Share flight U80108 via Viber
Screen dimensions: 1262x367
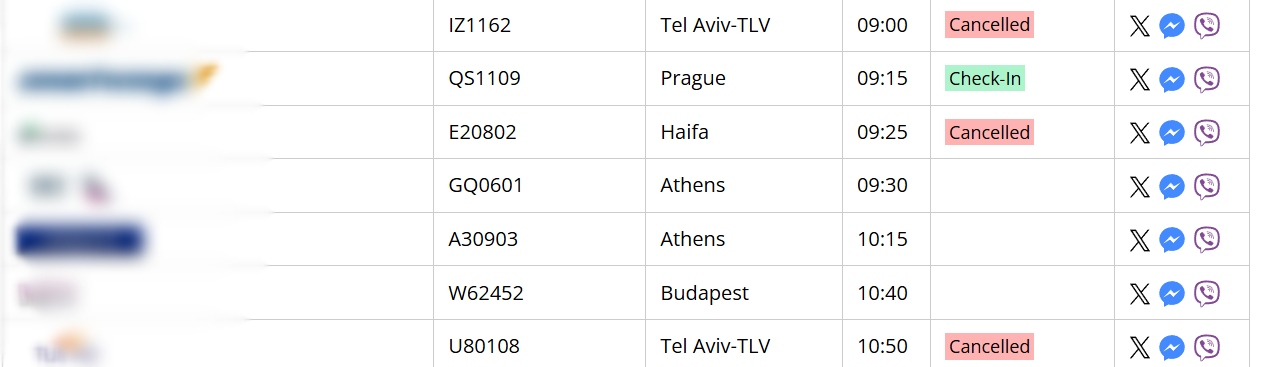pyautogui.click(x=1207, y=347)
